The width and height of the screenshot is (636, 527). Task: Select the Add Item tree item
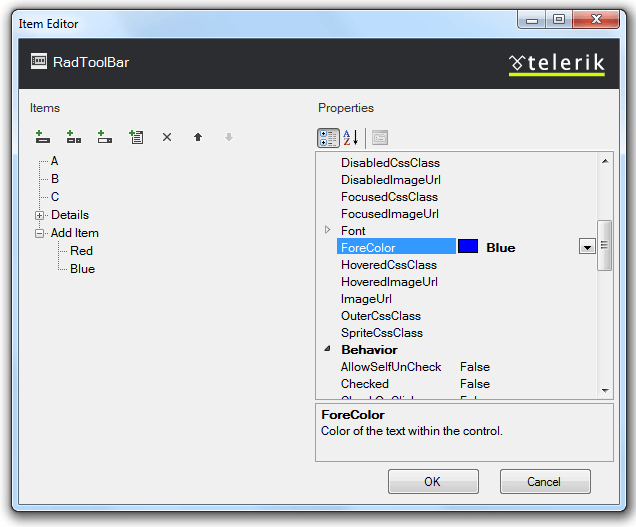[x=75, y=233]
